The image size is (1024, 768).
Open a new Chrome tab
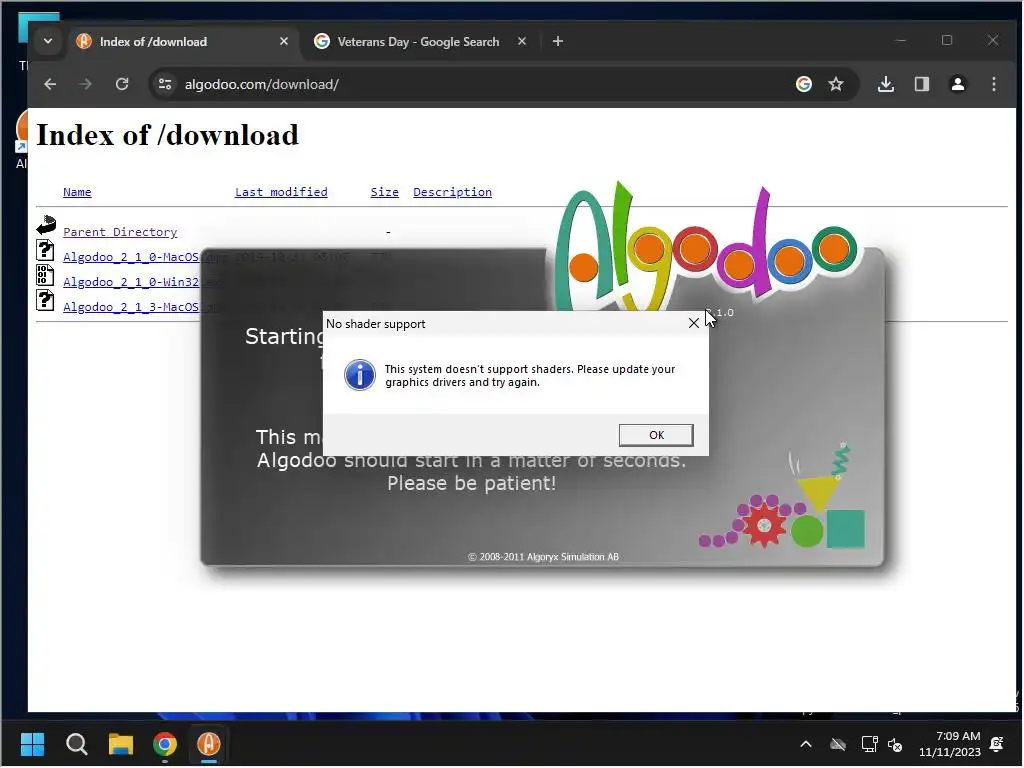558,41
